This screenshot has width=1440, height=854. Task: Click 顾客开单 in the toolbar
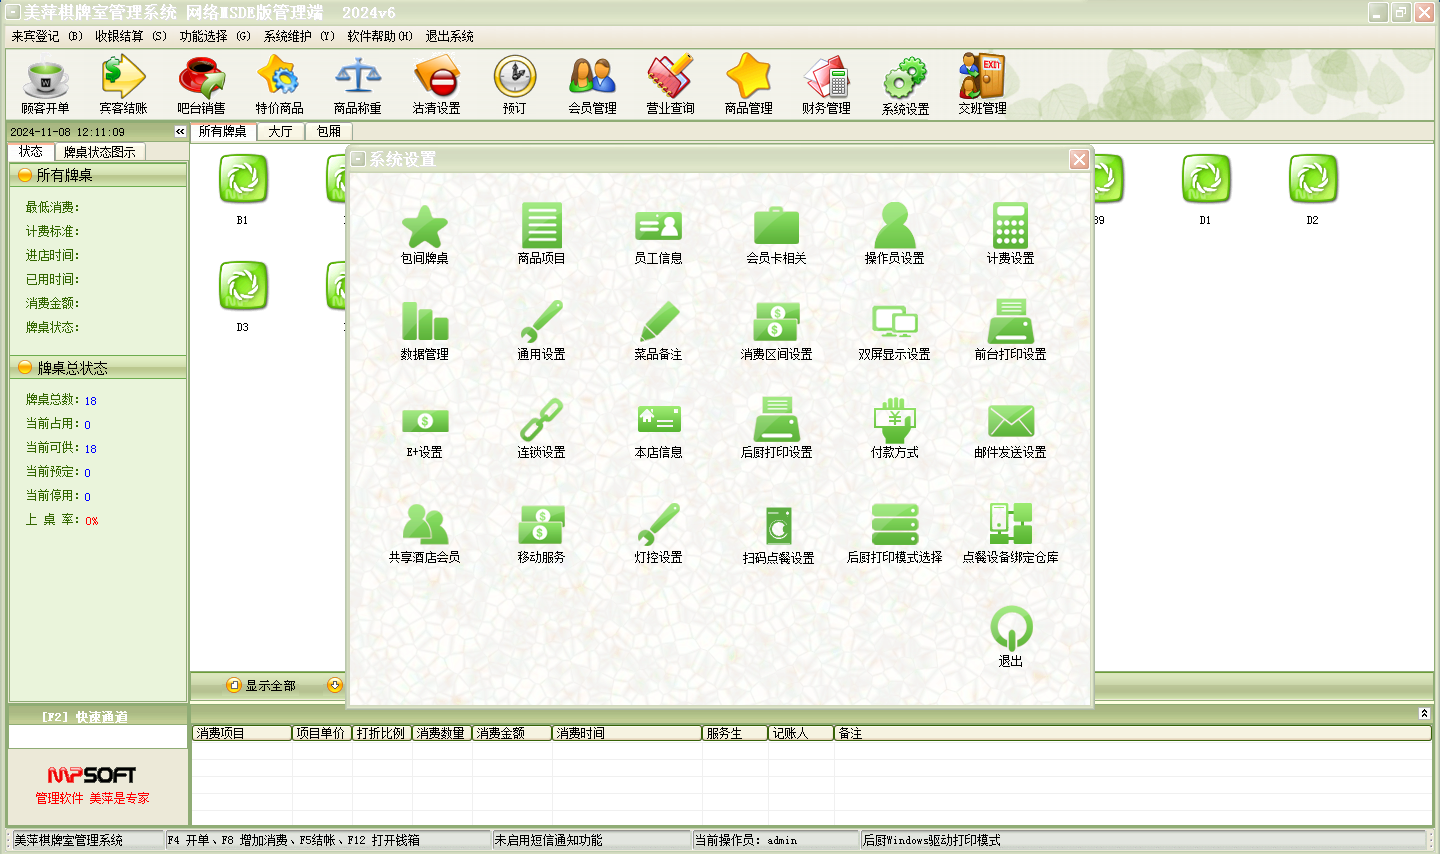pos(45,85)
